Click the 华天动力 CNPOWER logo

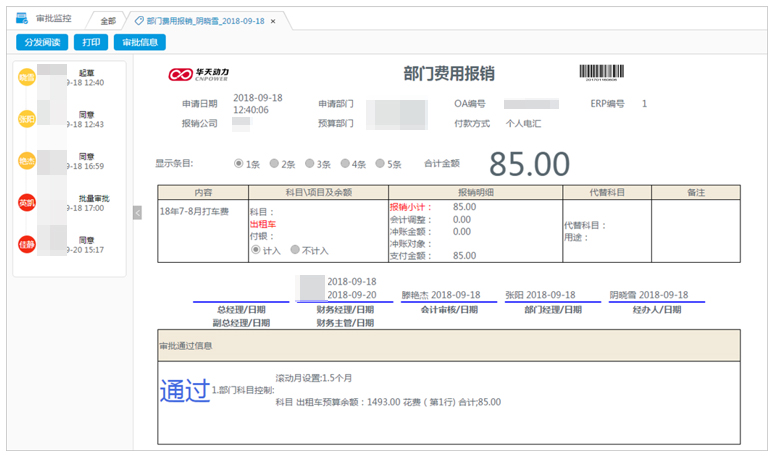click(x=199, y=74)
